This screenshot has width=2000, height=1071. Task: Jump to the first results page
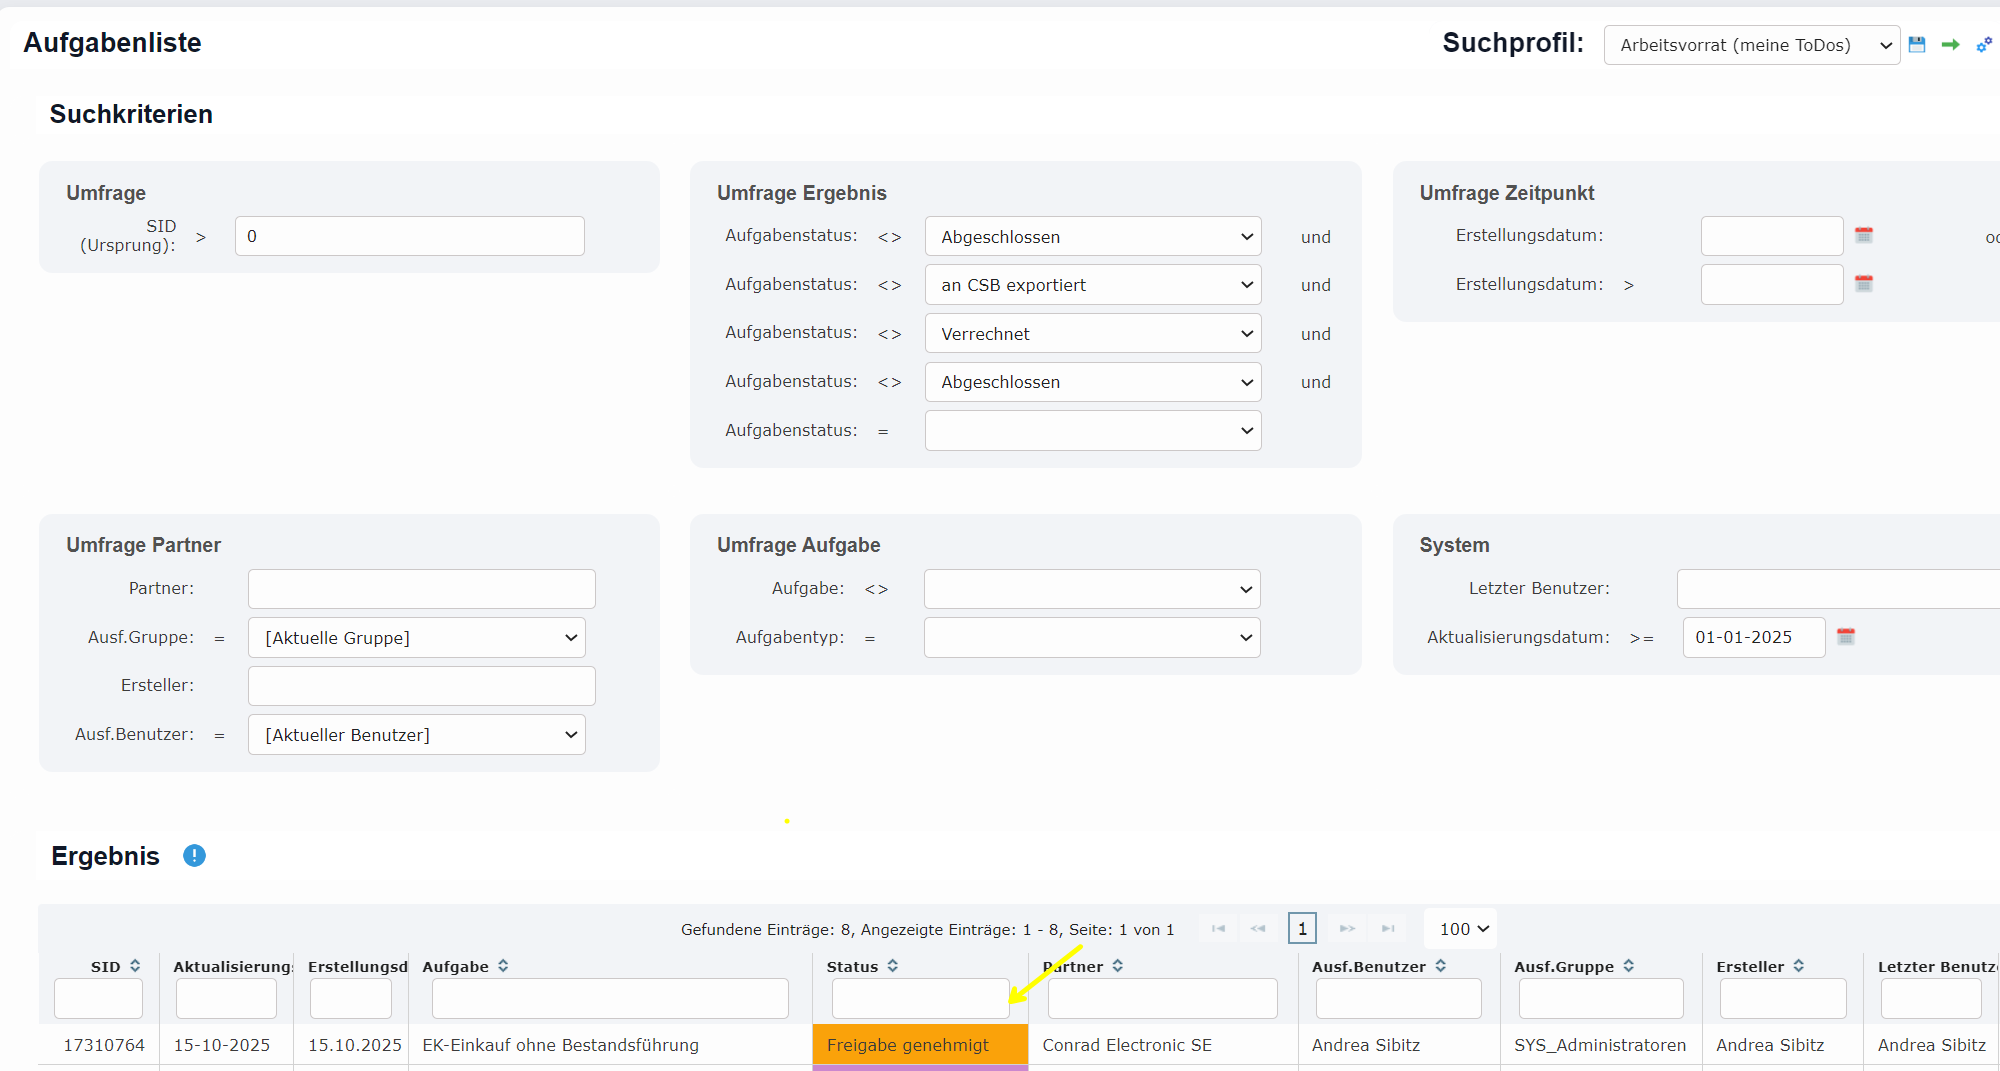click(1218, 929)
